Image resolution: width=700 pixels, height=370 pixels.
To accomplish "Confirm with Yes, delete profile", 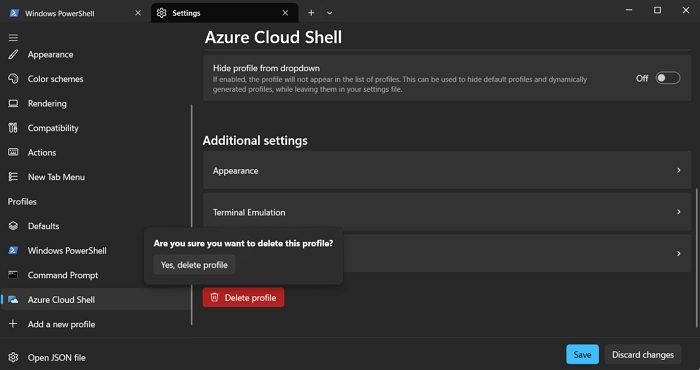I will point(194,265).
